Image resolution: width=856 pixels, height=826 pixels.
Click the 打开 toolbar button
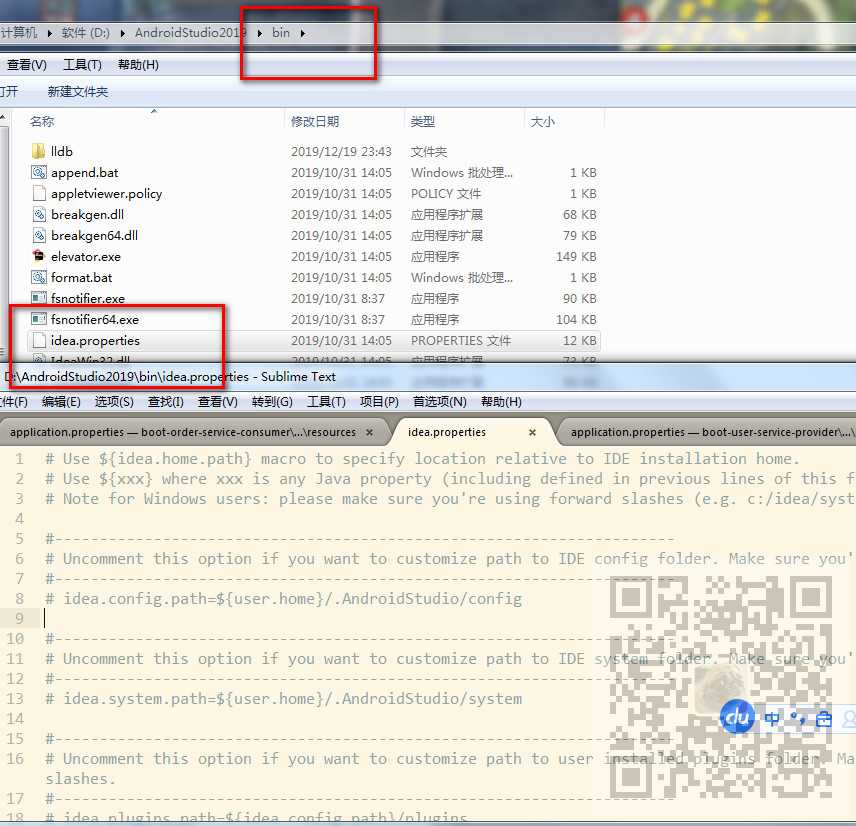pos(9,92)
